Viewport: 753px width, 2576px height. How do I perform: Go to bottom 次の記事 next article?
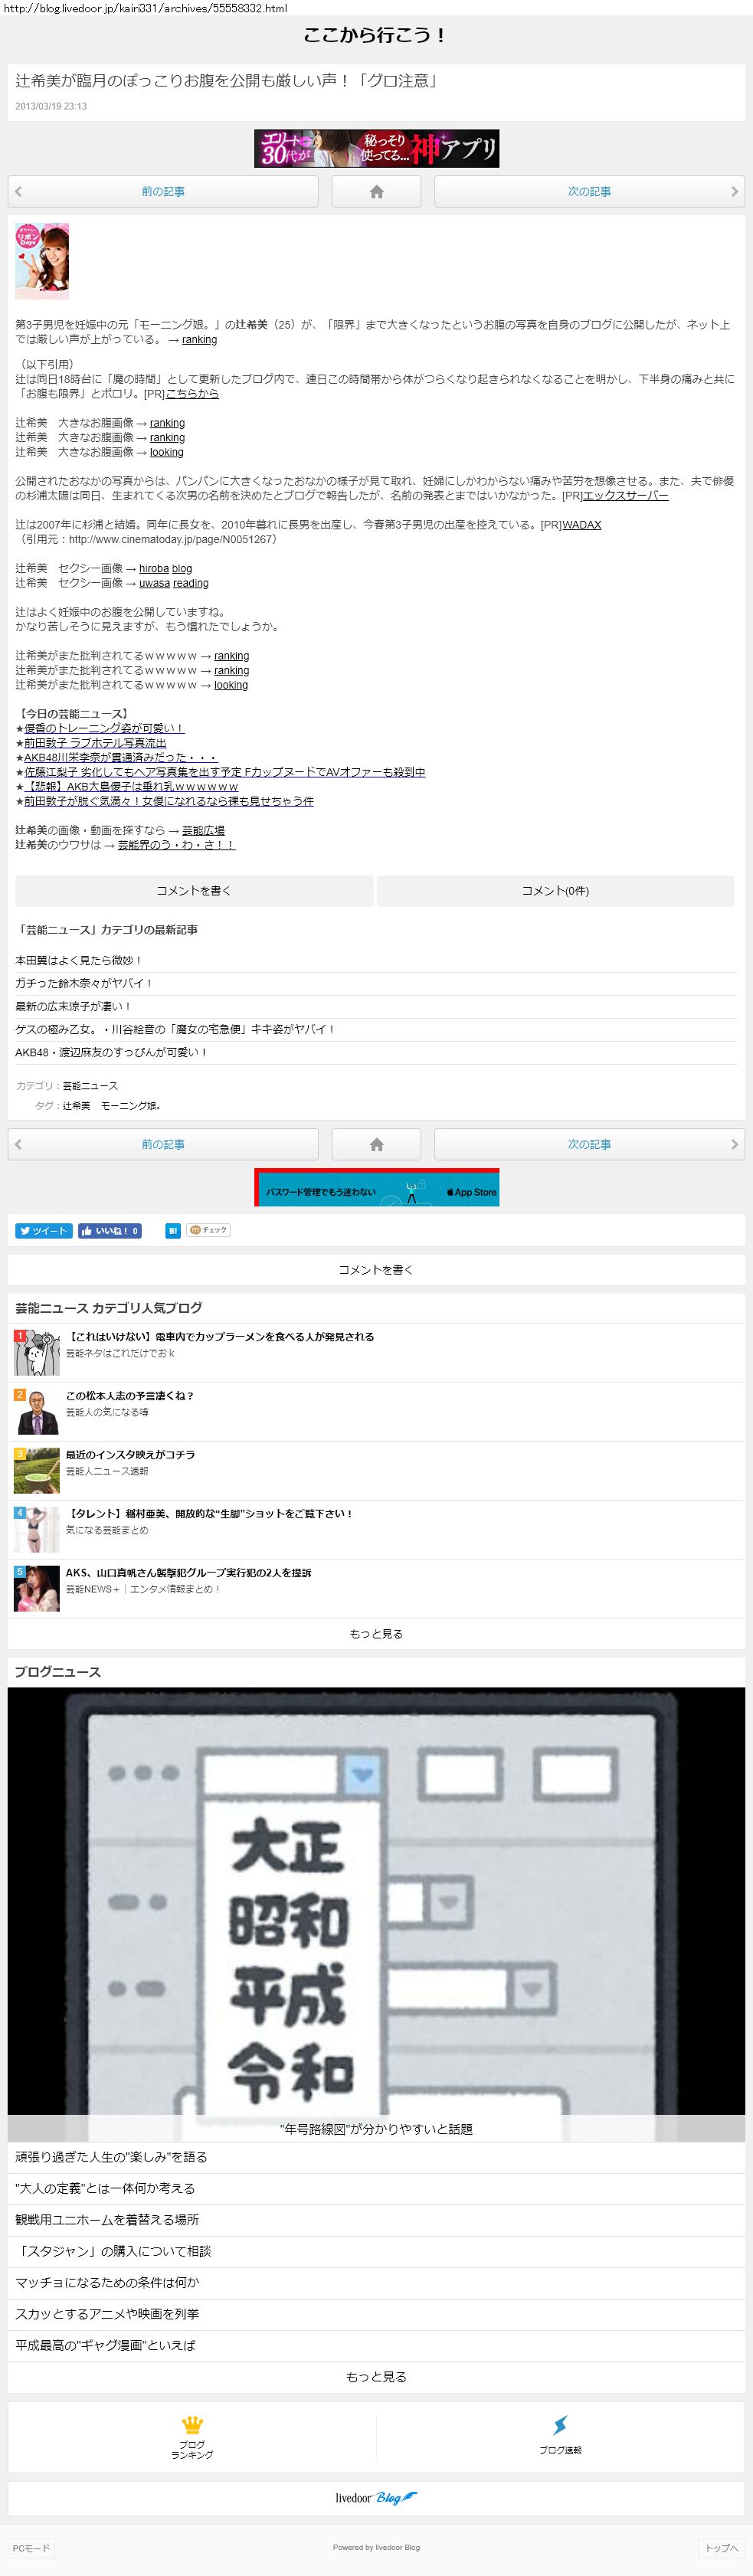coord(589,1144)
